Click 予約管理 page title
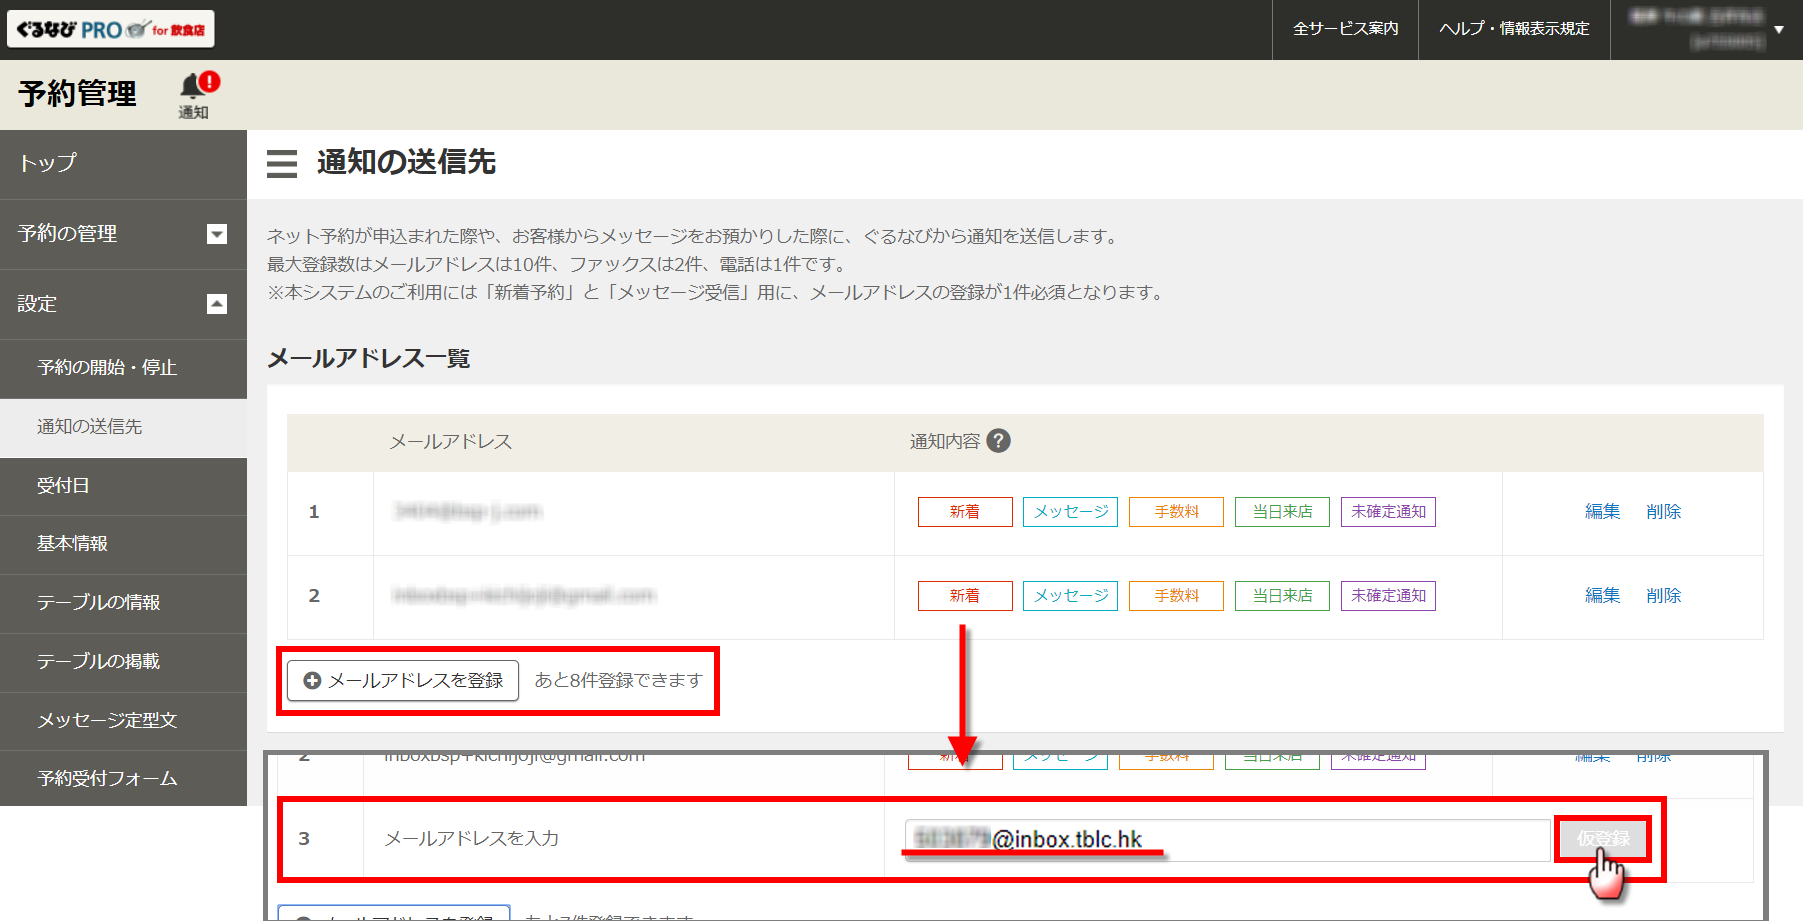This screenshot has height=921, width=1803. click(77, 94)
